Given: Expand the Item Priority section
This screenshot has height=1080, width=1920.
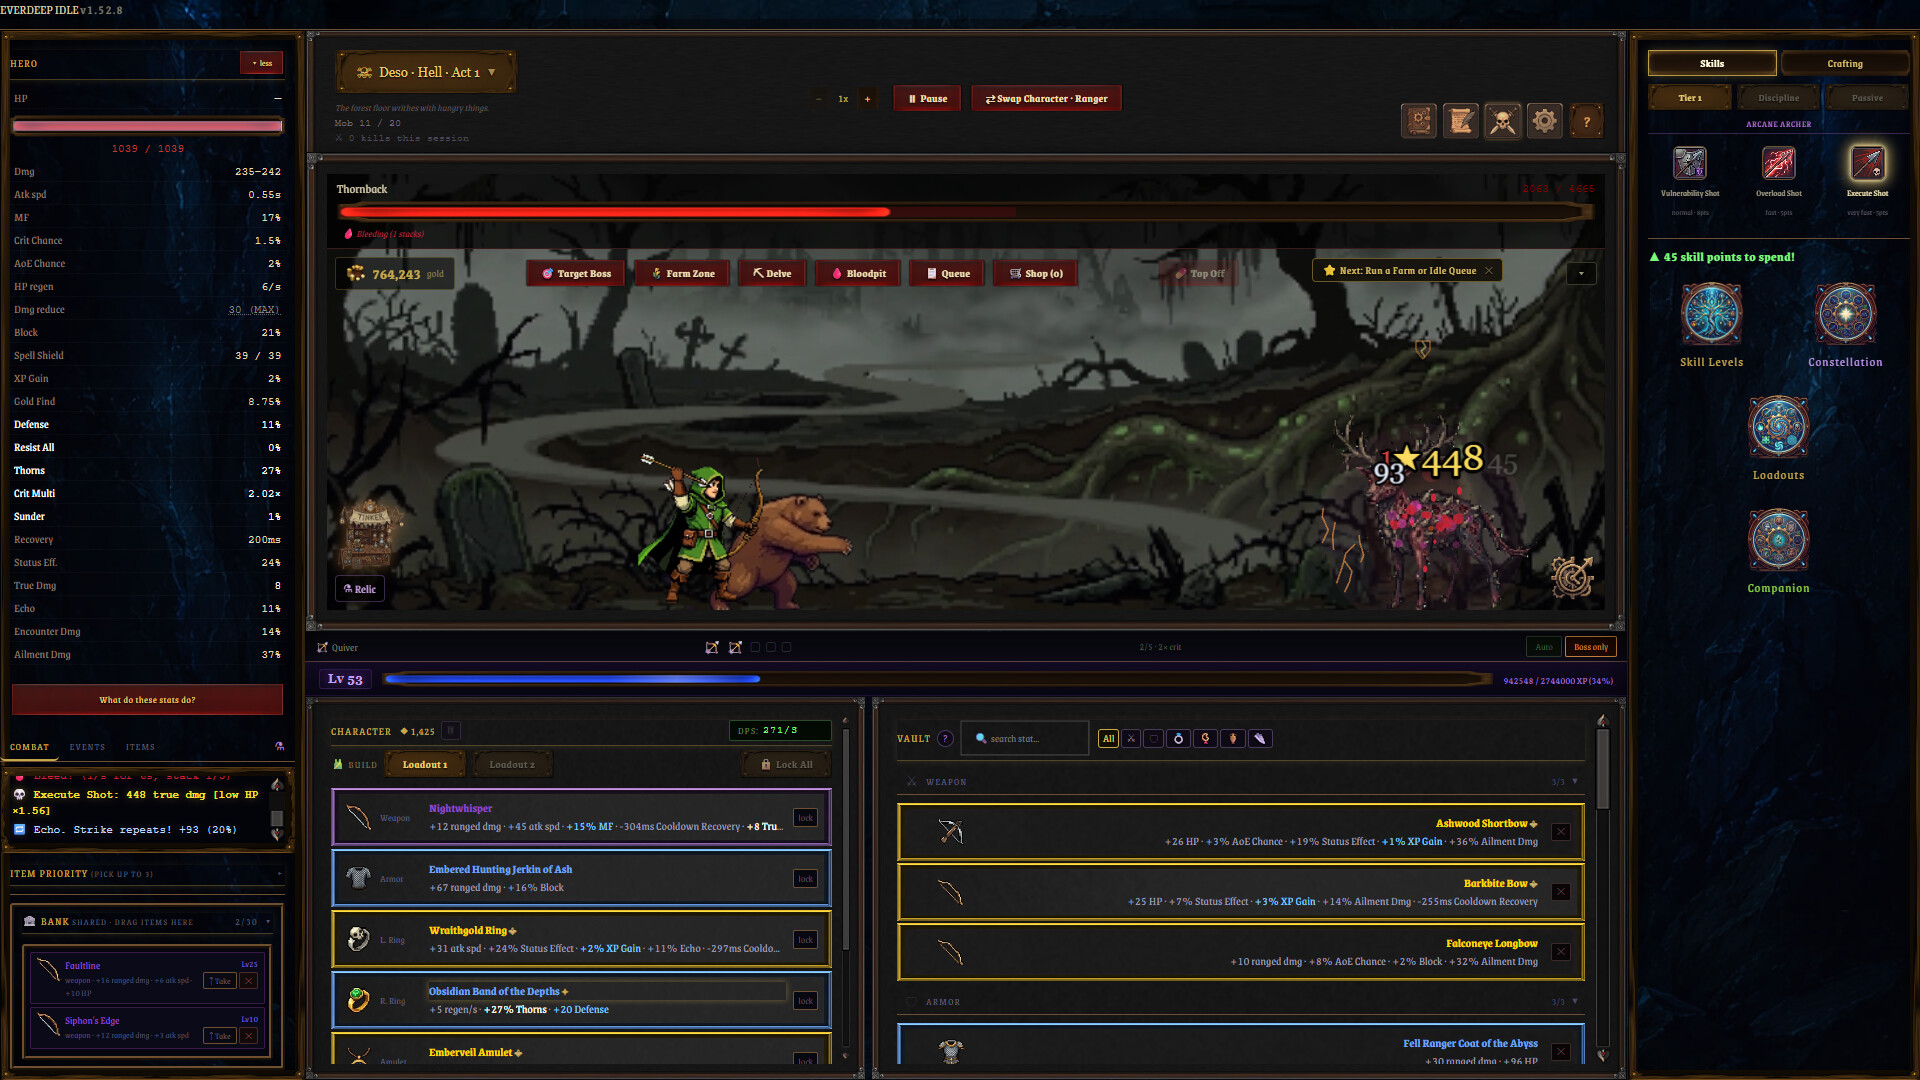Looking at the screenshot, I should click(x=279, y=874).
